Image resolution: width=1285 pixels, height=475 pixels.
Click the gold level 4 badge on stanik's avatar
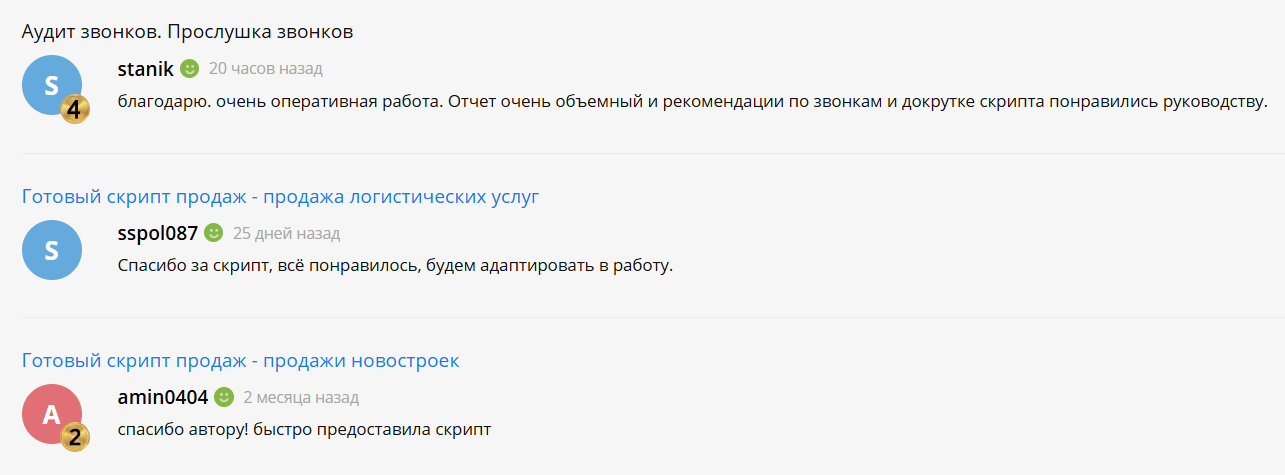click(x=75, y=109)
